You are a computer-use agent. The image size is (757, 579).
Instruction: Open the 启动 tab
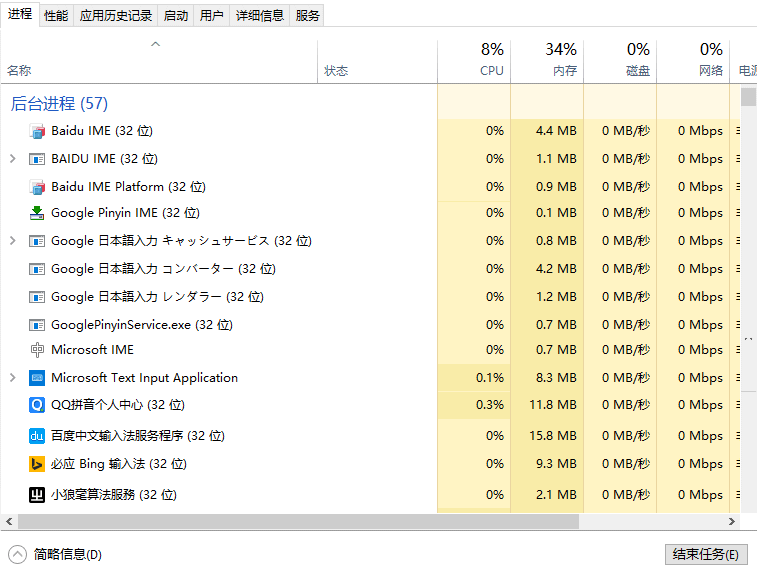(176, 15)
